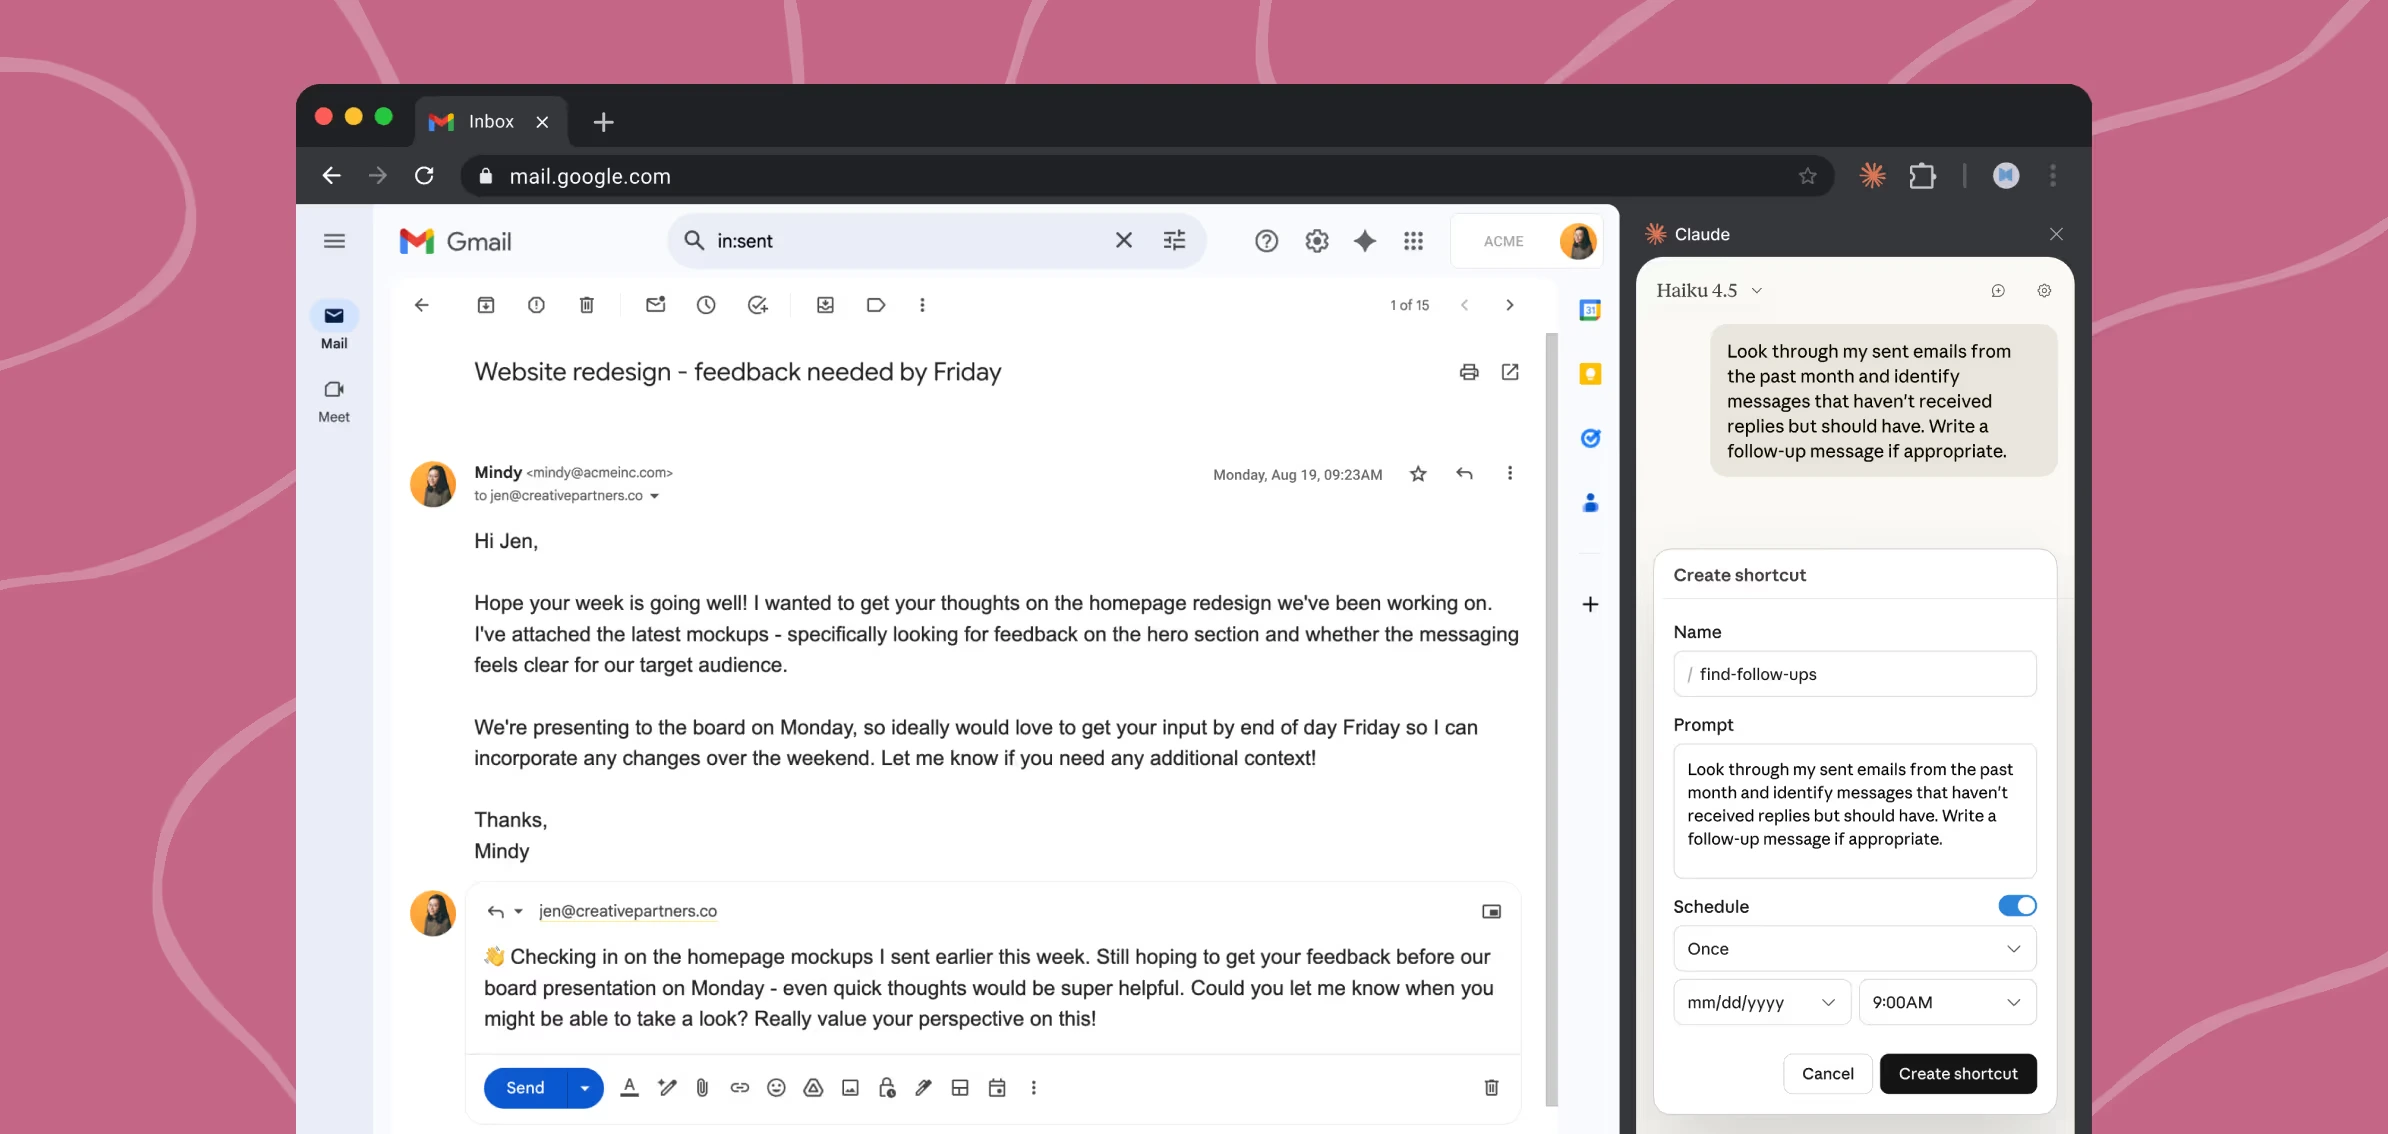The width and height of the screenshot is (2388, 1134).
Task: Archive the open email
Action: (486, 305)
